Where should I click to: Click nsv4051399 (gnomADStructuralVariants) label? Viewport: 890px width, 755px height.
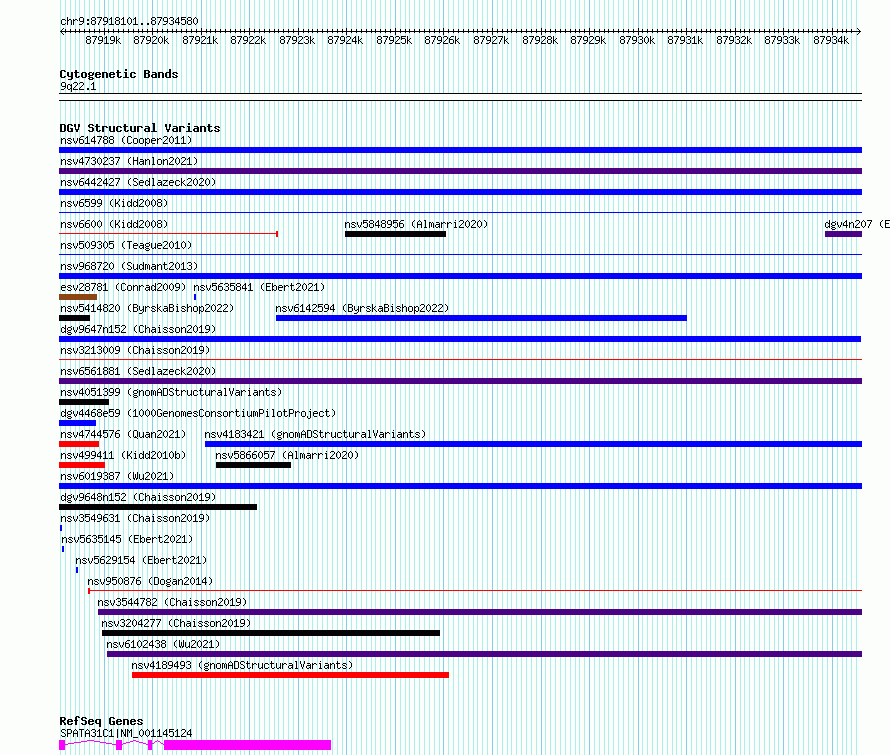coord(171,392)
